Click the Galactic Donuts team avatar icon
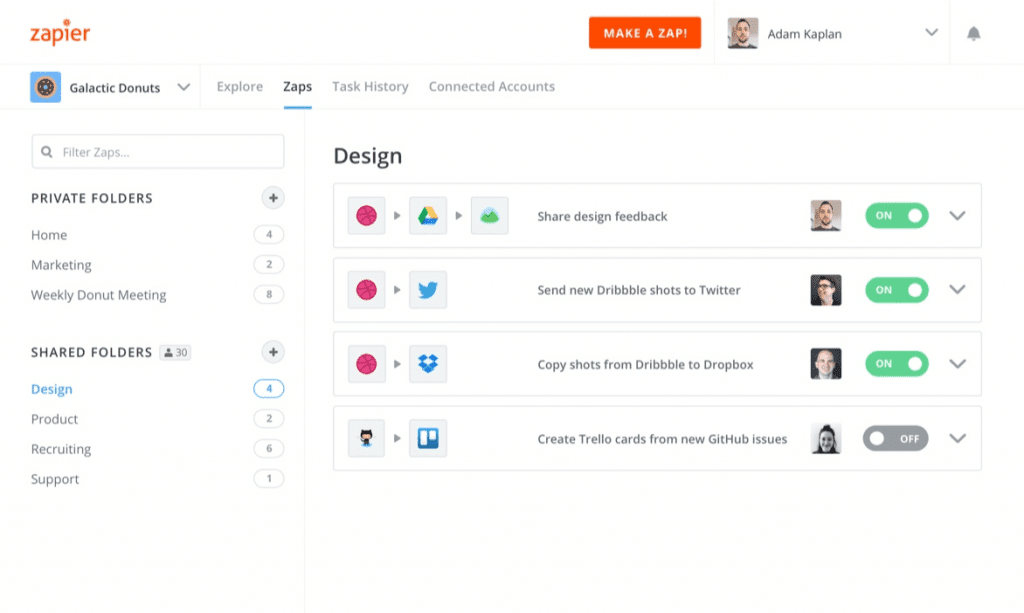This screenshot has width=1024, height=613. tap(45, 87)
